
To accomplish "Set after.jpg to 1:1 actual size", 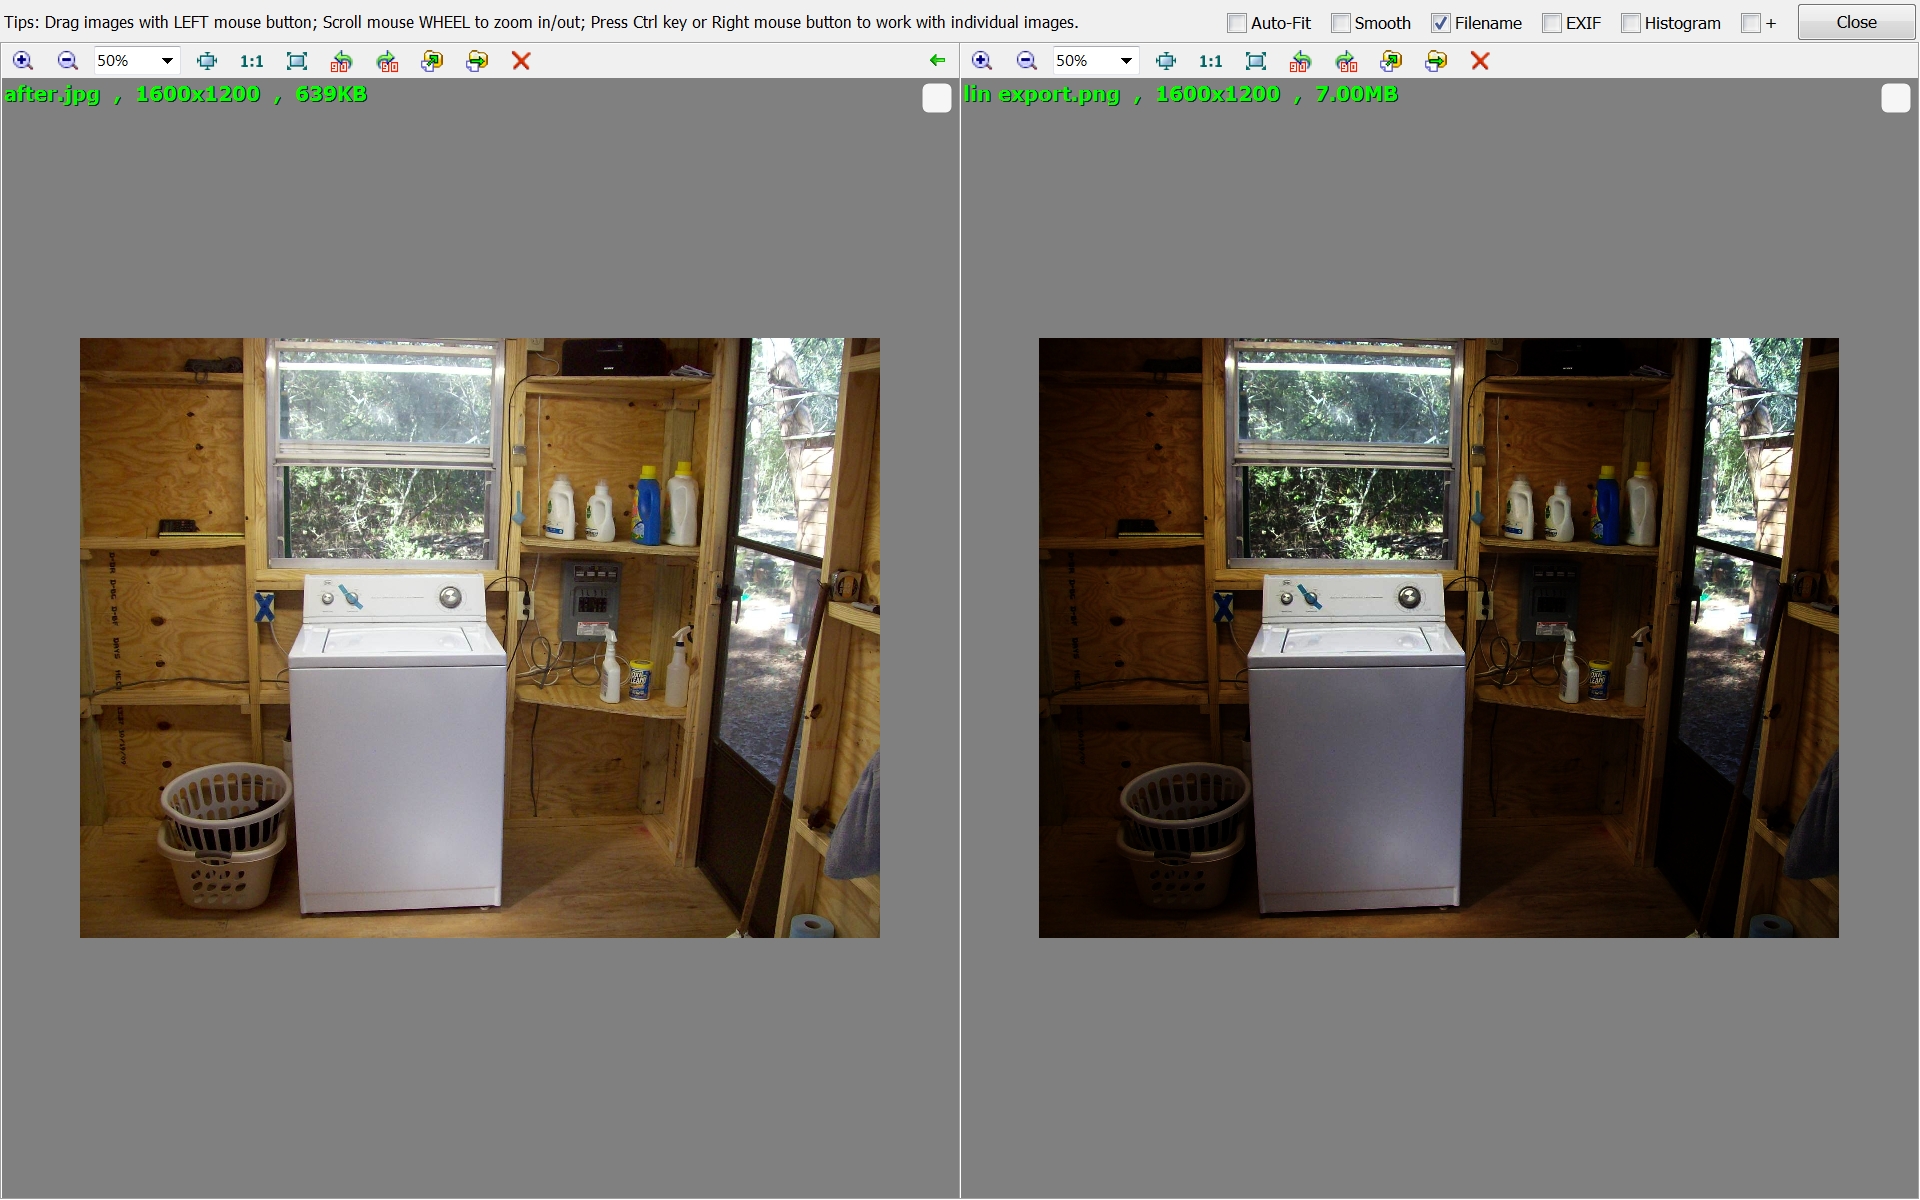I will pos(252,61).
